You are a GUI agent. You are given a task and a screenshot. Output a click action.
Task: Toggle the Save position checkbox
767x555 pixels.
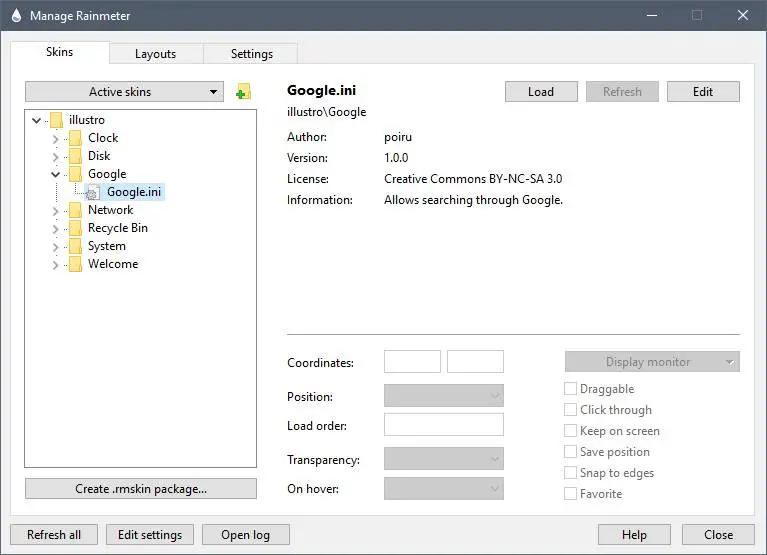click(570, 452)
